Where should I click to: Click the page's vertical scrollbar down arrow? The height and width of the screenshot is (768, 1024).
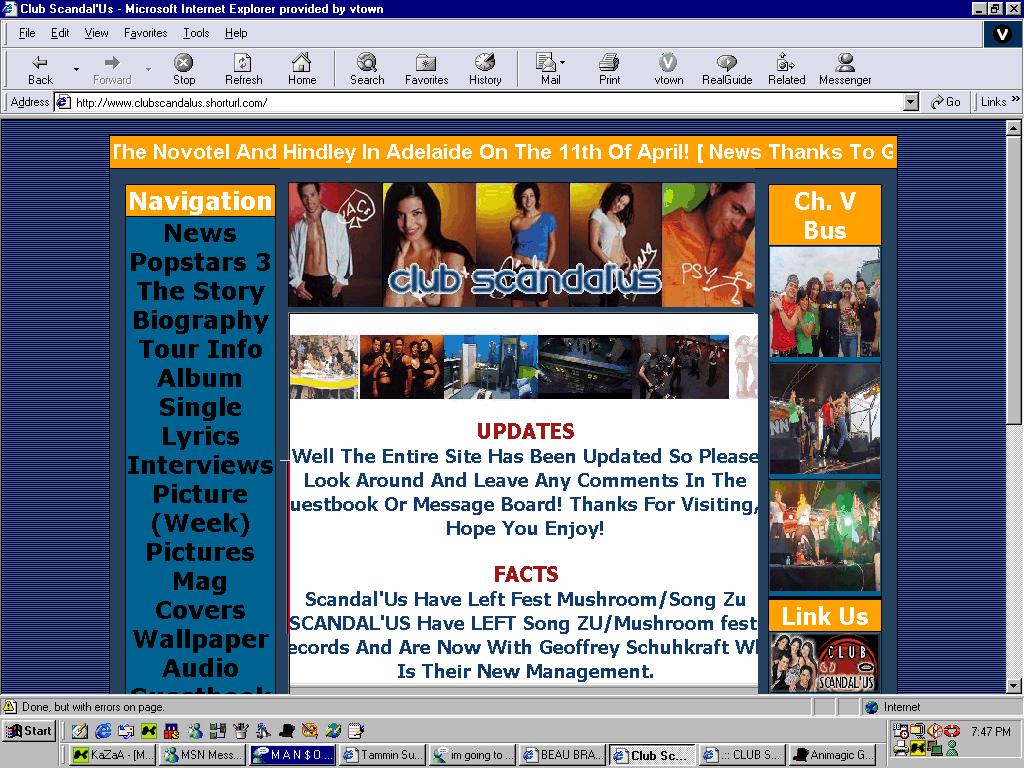[x=1014, y=685]
